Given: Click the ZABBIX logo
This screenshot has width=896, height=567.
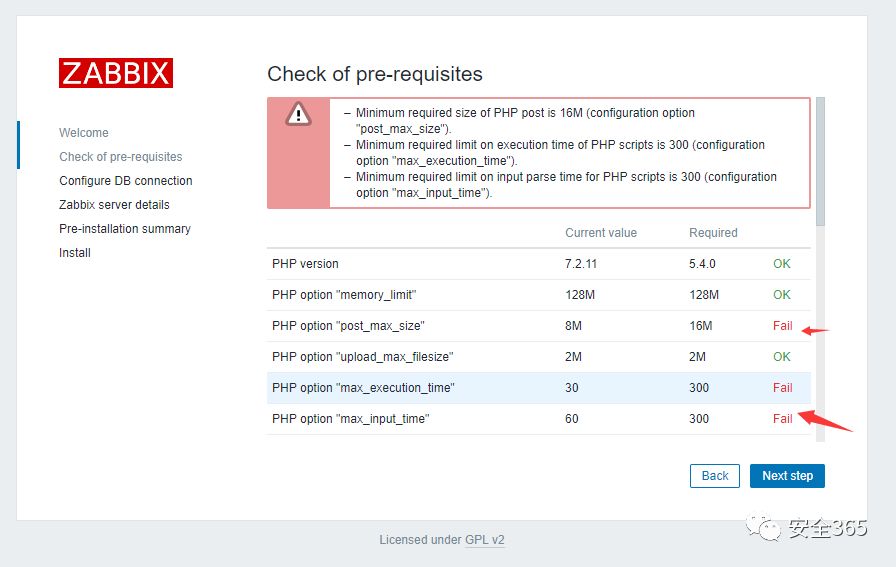Looking at the screenshot, I should pos(116,73).
